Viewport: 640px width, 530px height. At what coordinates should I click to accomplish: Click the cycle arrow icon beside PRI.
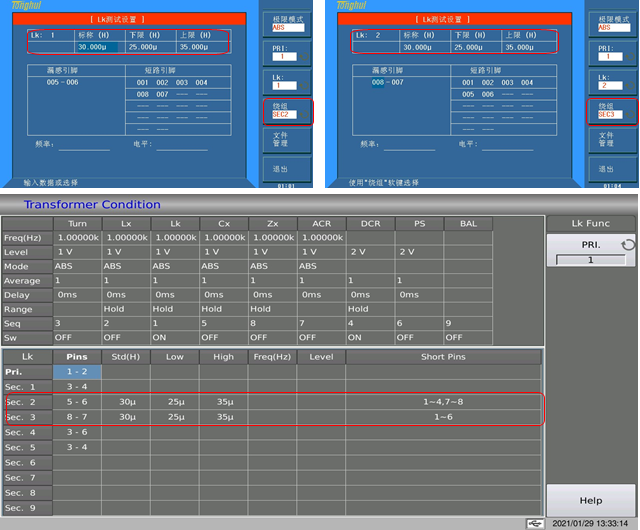(627, 244)
